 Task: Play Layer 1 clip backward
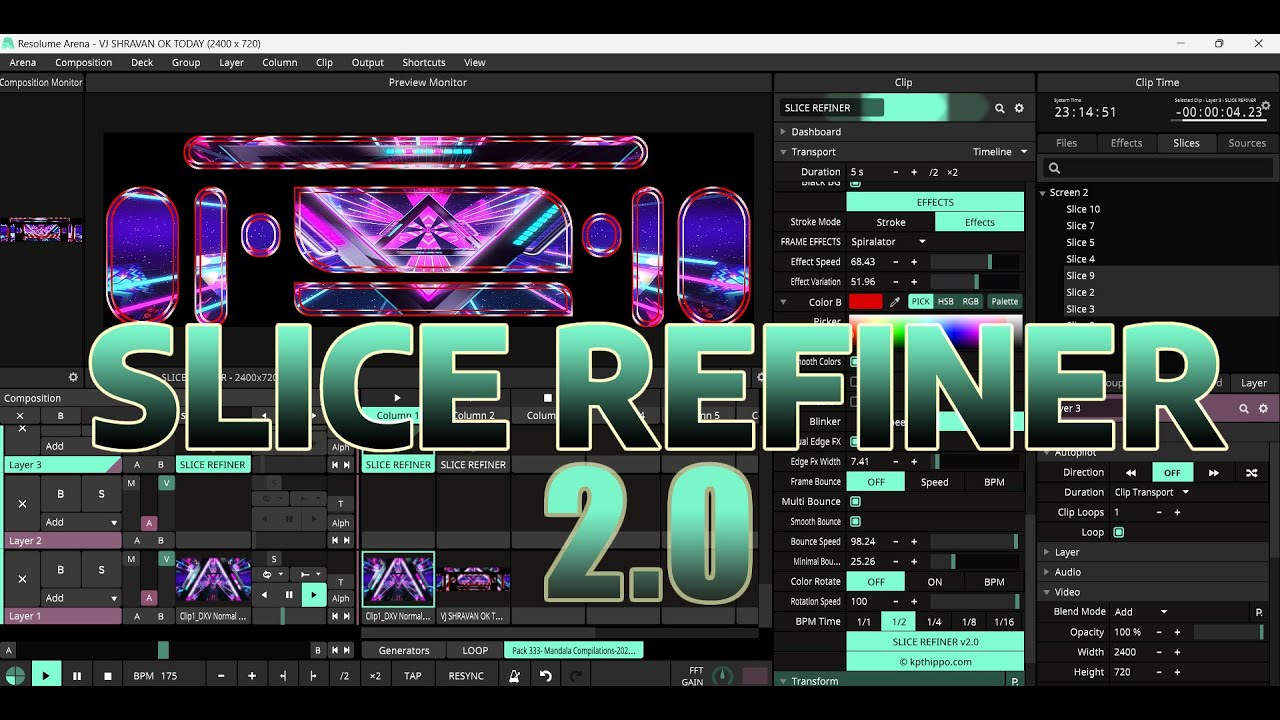(265, 594)
